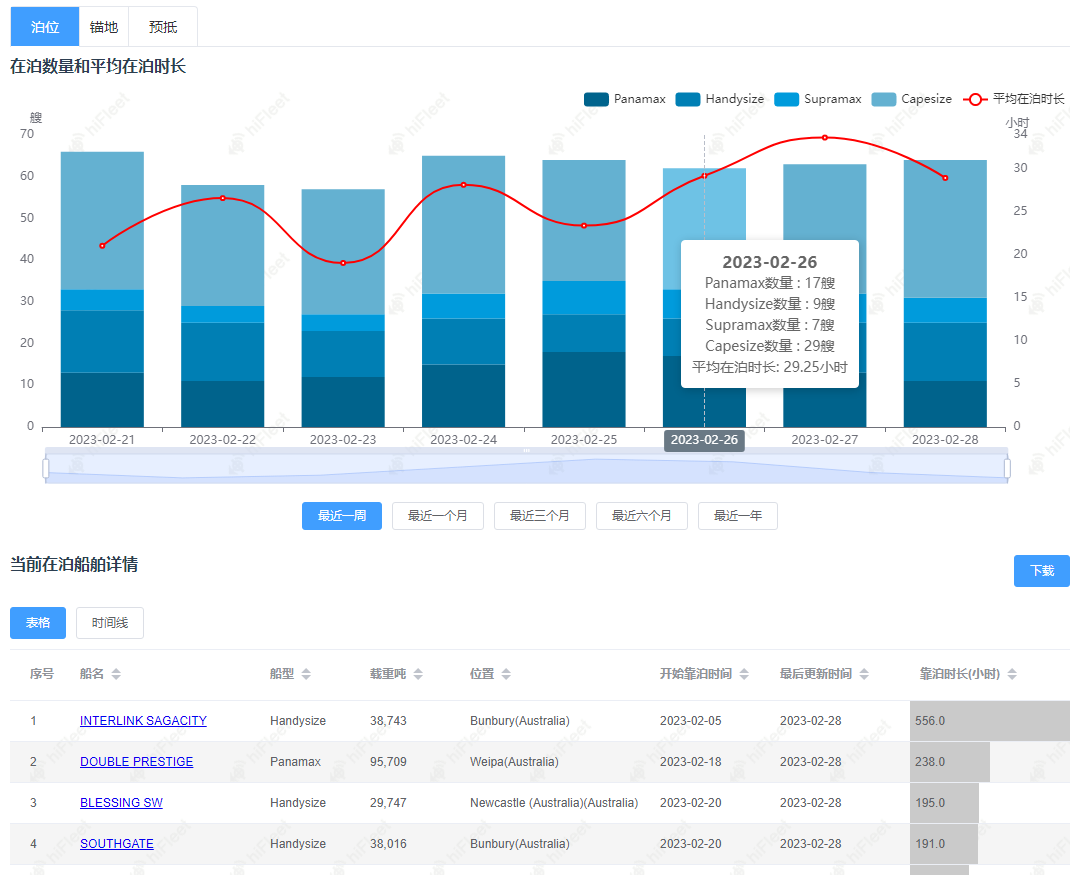Click the 2023-02-24 bar in chart
The height and width of the screenshot is (875, 1084).
(x=463, y=300)
